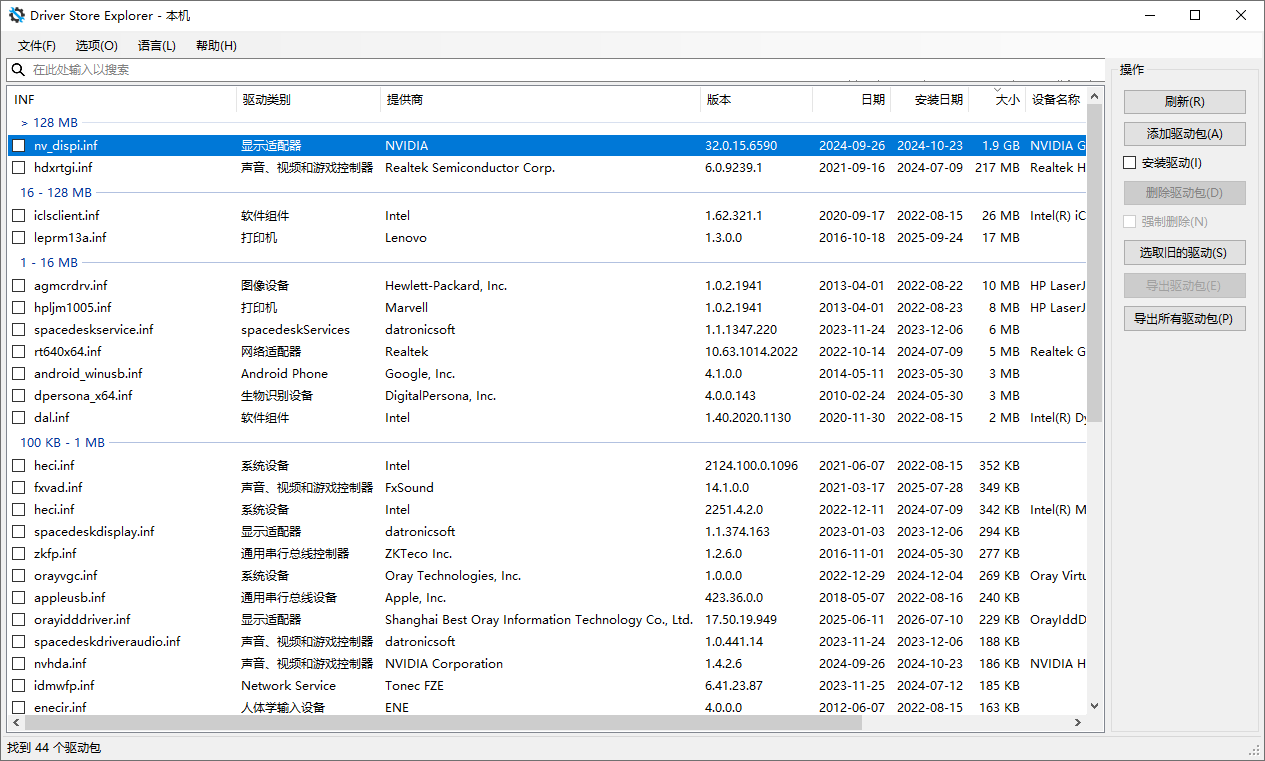The image size is (1265, 761).
Task: Click the horizontal scrollbar right arrow
Action: [1078, 722]
